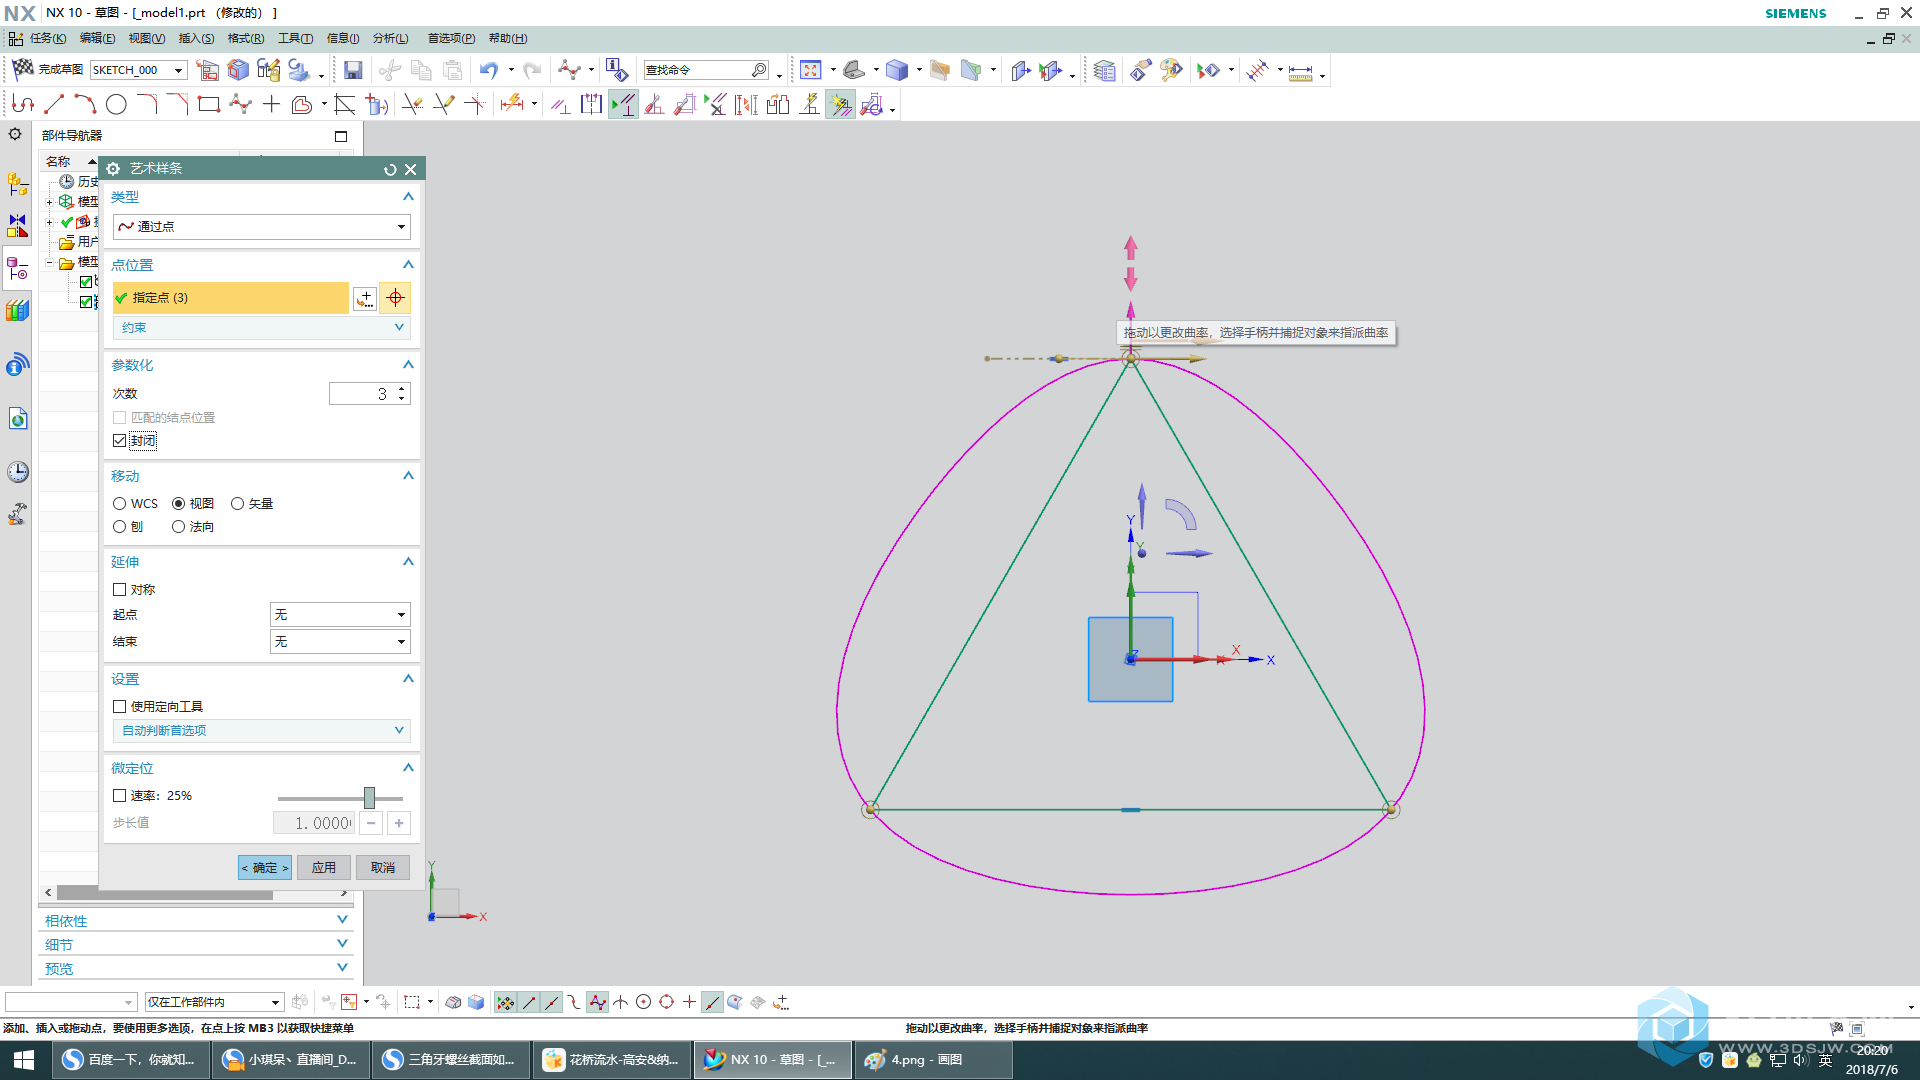Click the 确定 button
Image resolution: width=1920 pixels, height=1080 pixels.
tap(265, 867)
